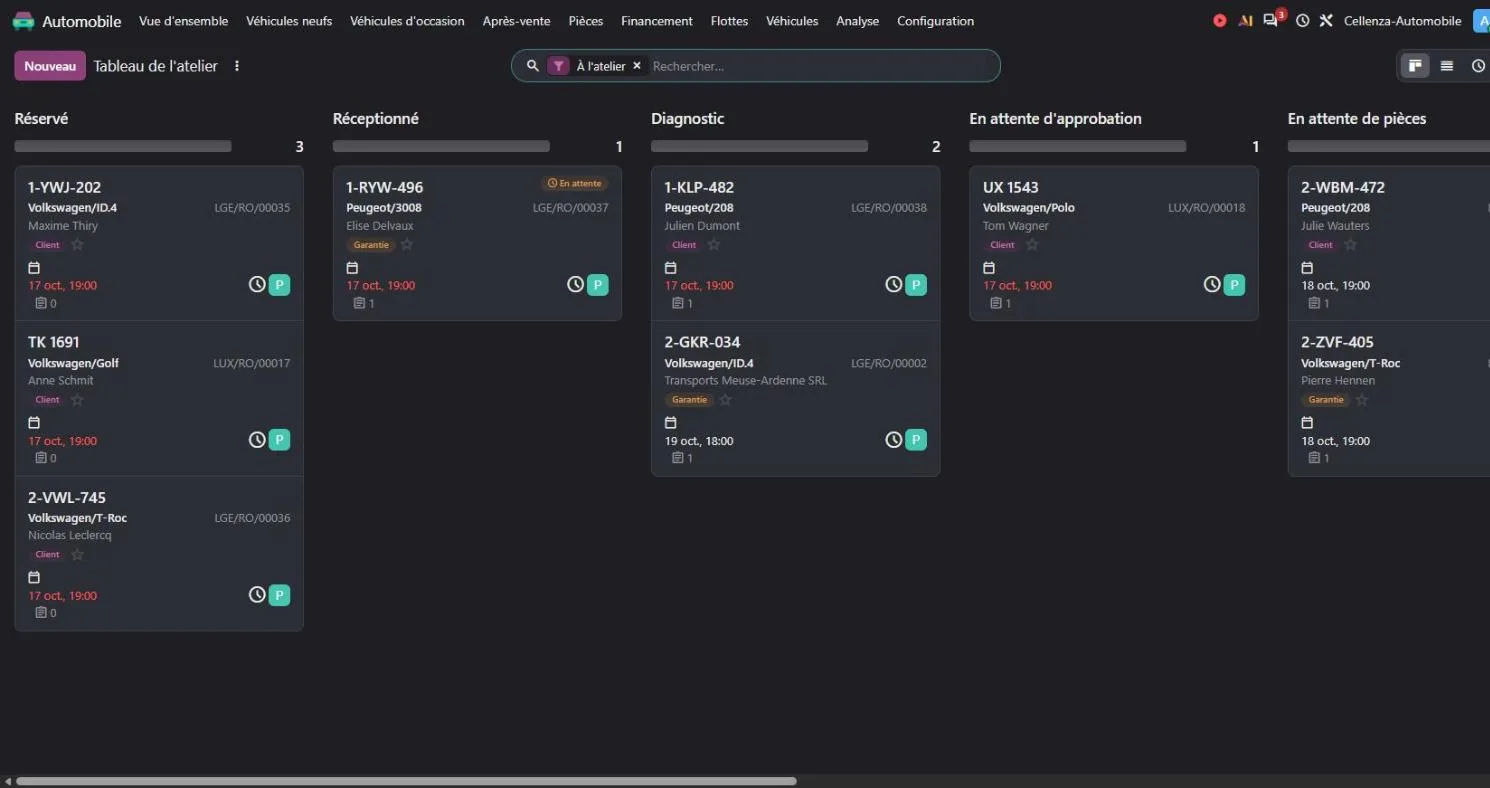The height and width of the screenshot is (788, 1490).
Task: Star the UX 1543 card
Action: tap(1032, 245)
